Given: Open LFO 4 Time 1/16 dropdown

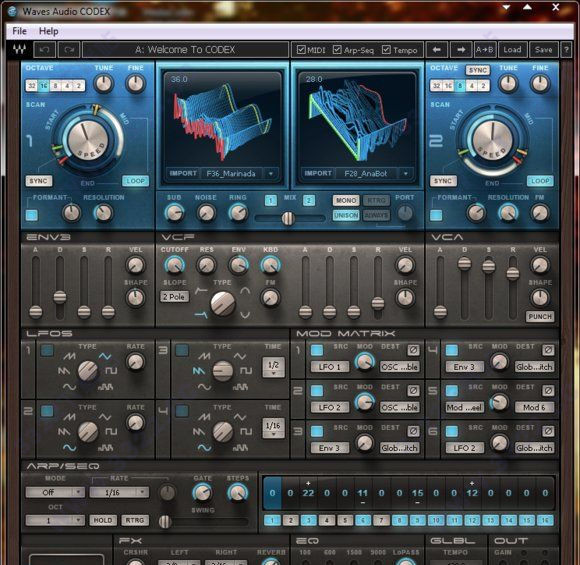Looking at the screenshot, I should pyautogui.click(x=273, y=427).
